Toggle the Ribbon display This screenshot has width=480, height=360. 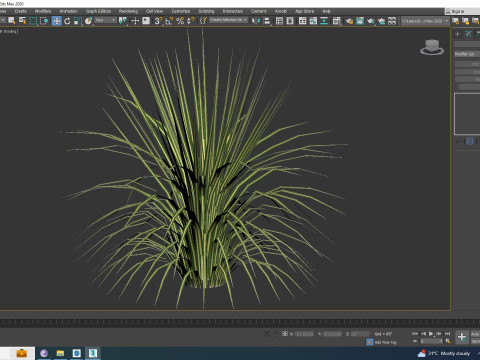pos(302,21)
